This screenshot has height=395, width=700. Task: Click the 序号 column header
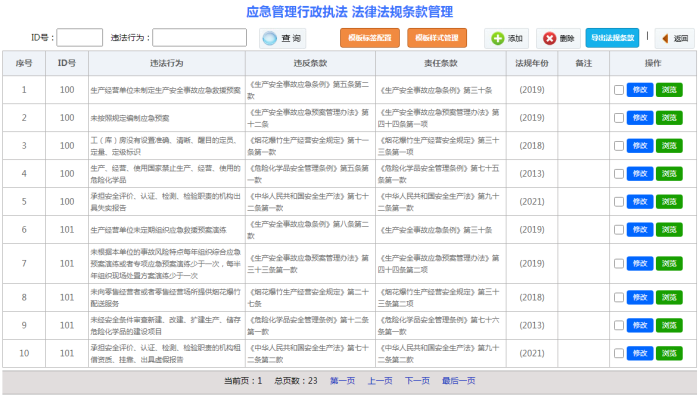tap(24, 63)
